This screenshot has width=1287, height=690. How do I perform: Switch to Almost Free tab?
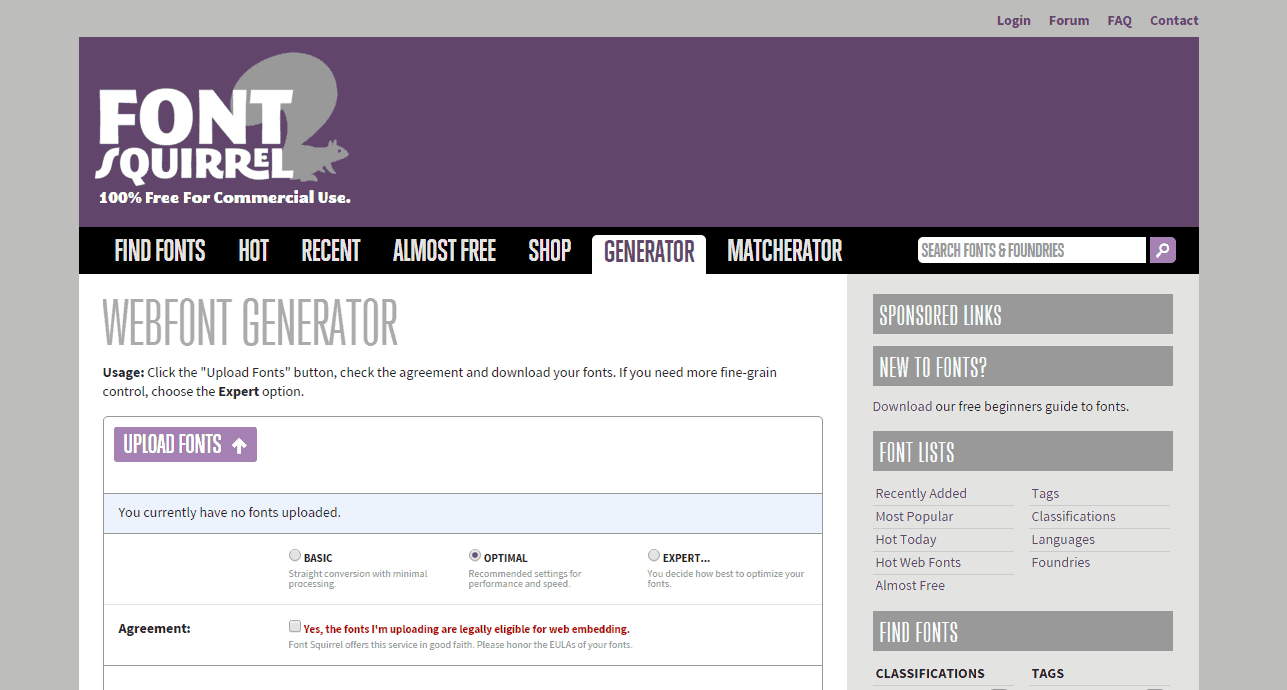(444, 251)
